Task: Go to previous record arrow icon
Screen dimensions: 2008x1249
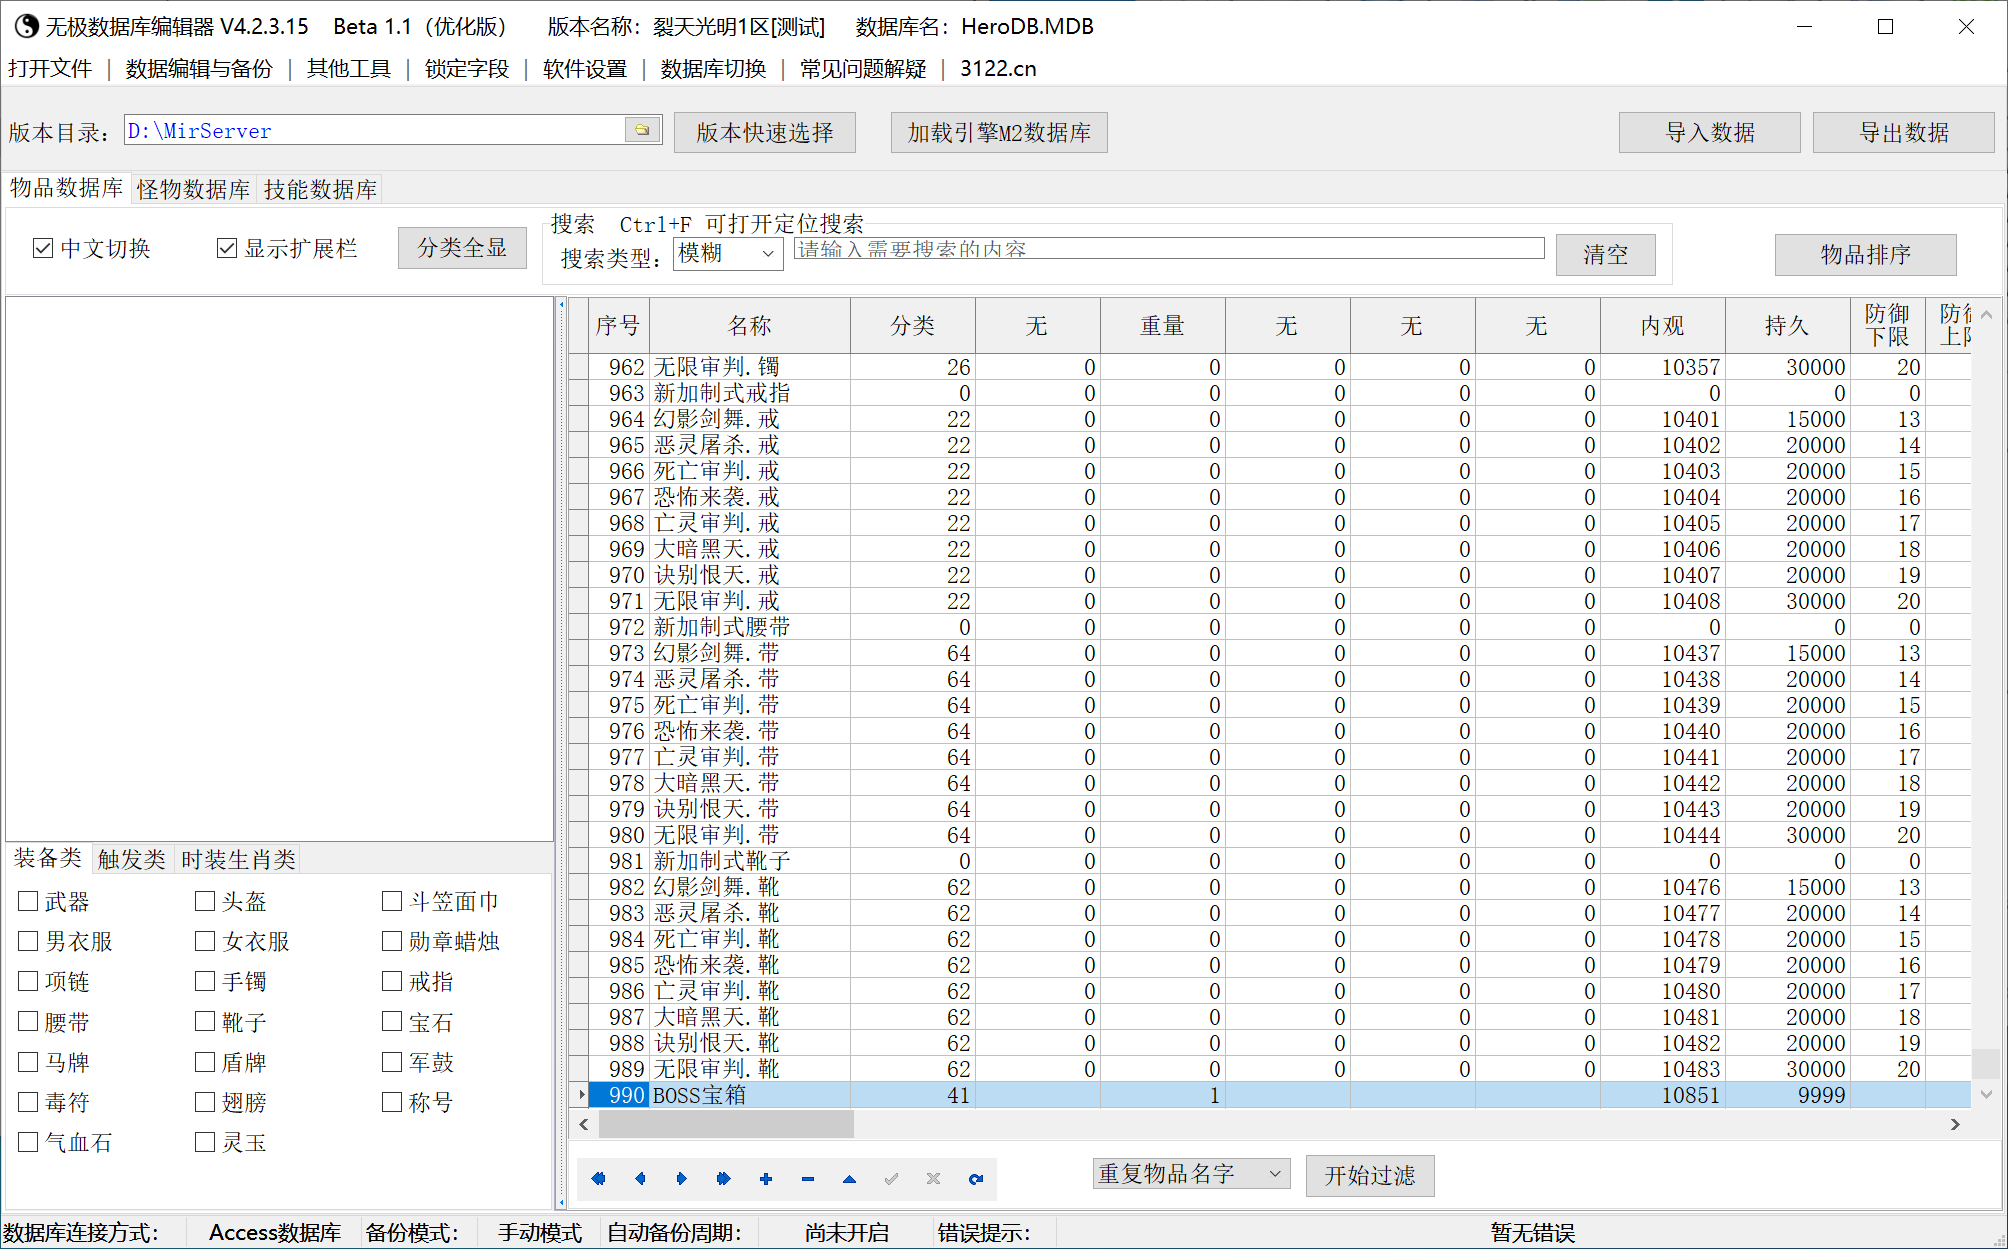Action: 640,1179
